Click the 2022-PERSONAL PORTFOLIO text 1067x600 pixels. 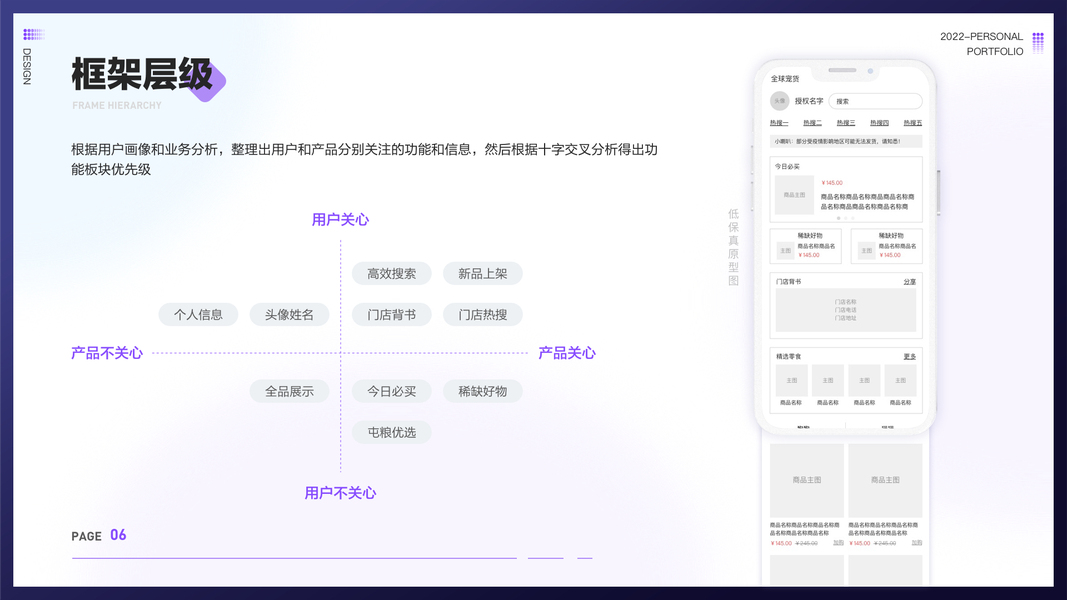pyautogui.click(x=981, y=44)
